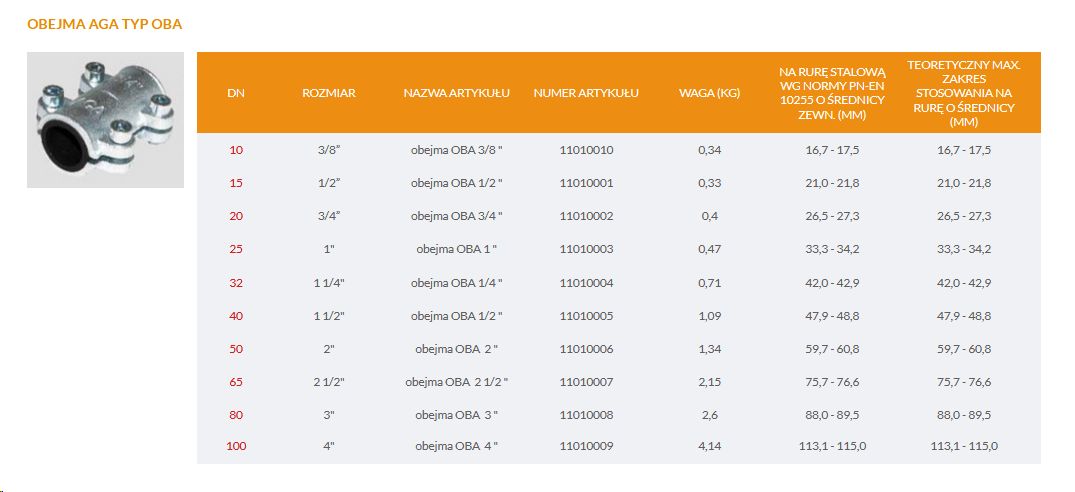The width and height of the screenshot is (1075, 492).
Task: Click theoretical max range '26,5 - 27,3'
Action: tap(964, 216)
